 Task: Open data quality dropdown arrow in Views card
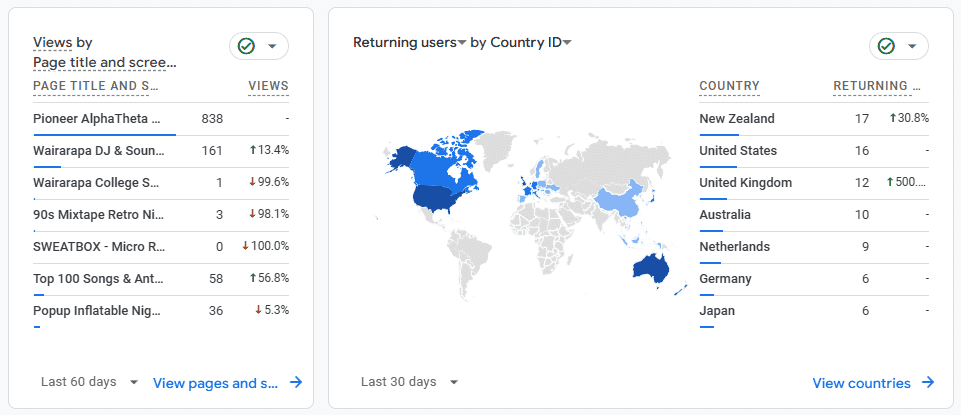coord(273,47)
